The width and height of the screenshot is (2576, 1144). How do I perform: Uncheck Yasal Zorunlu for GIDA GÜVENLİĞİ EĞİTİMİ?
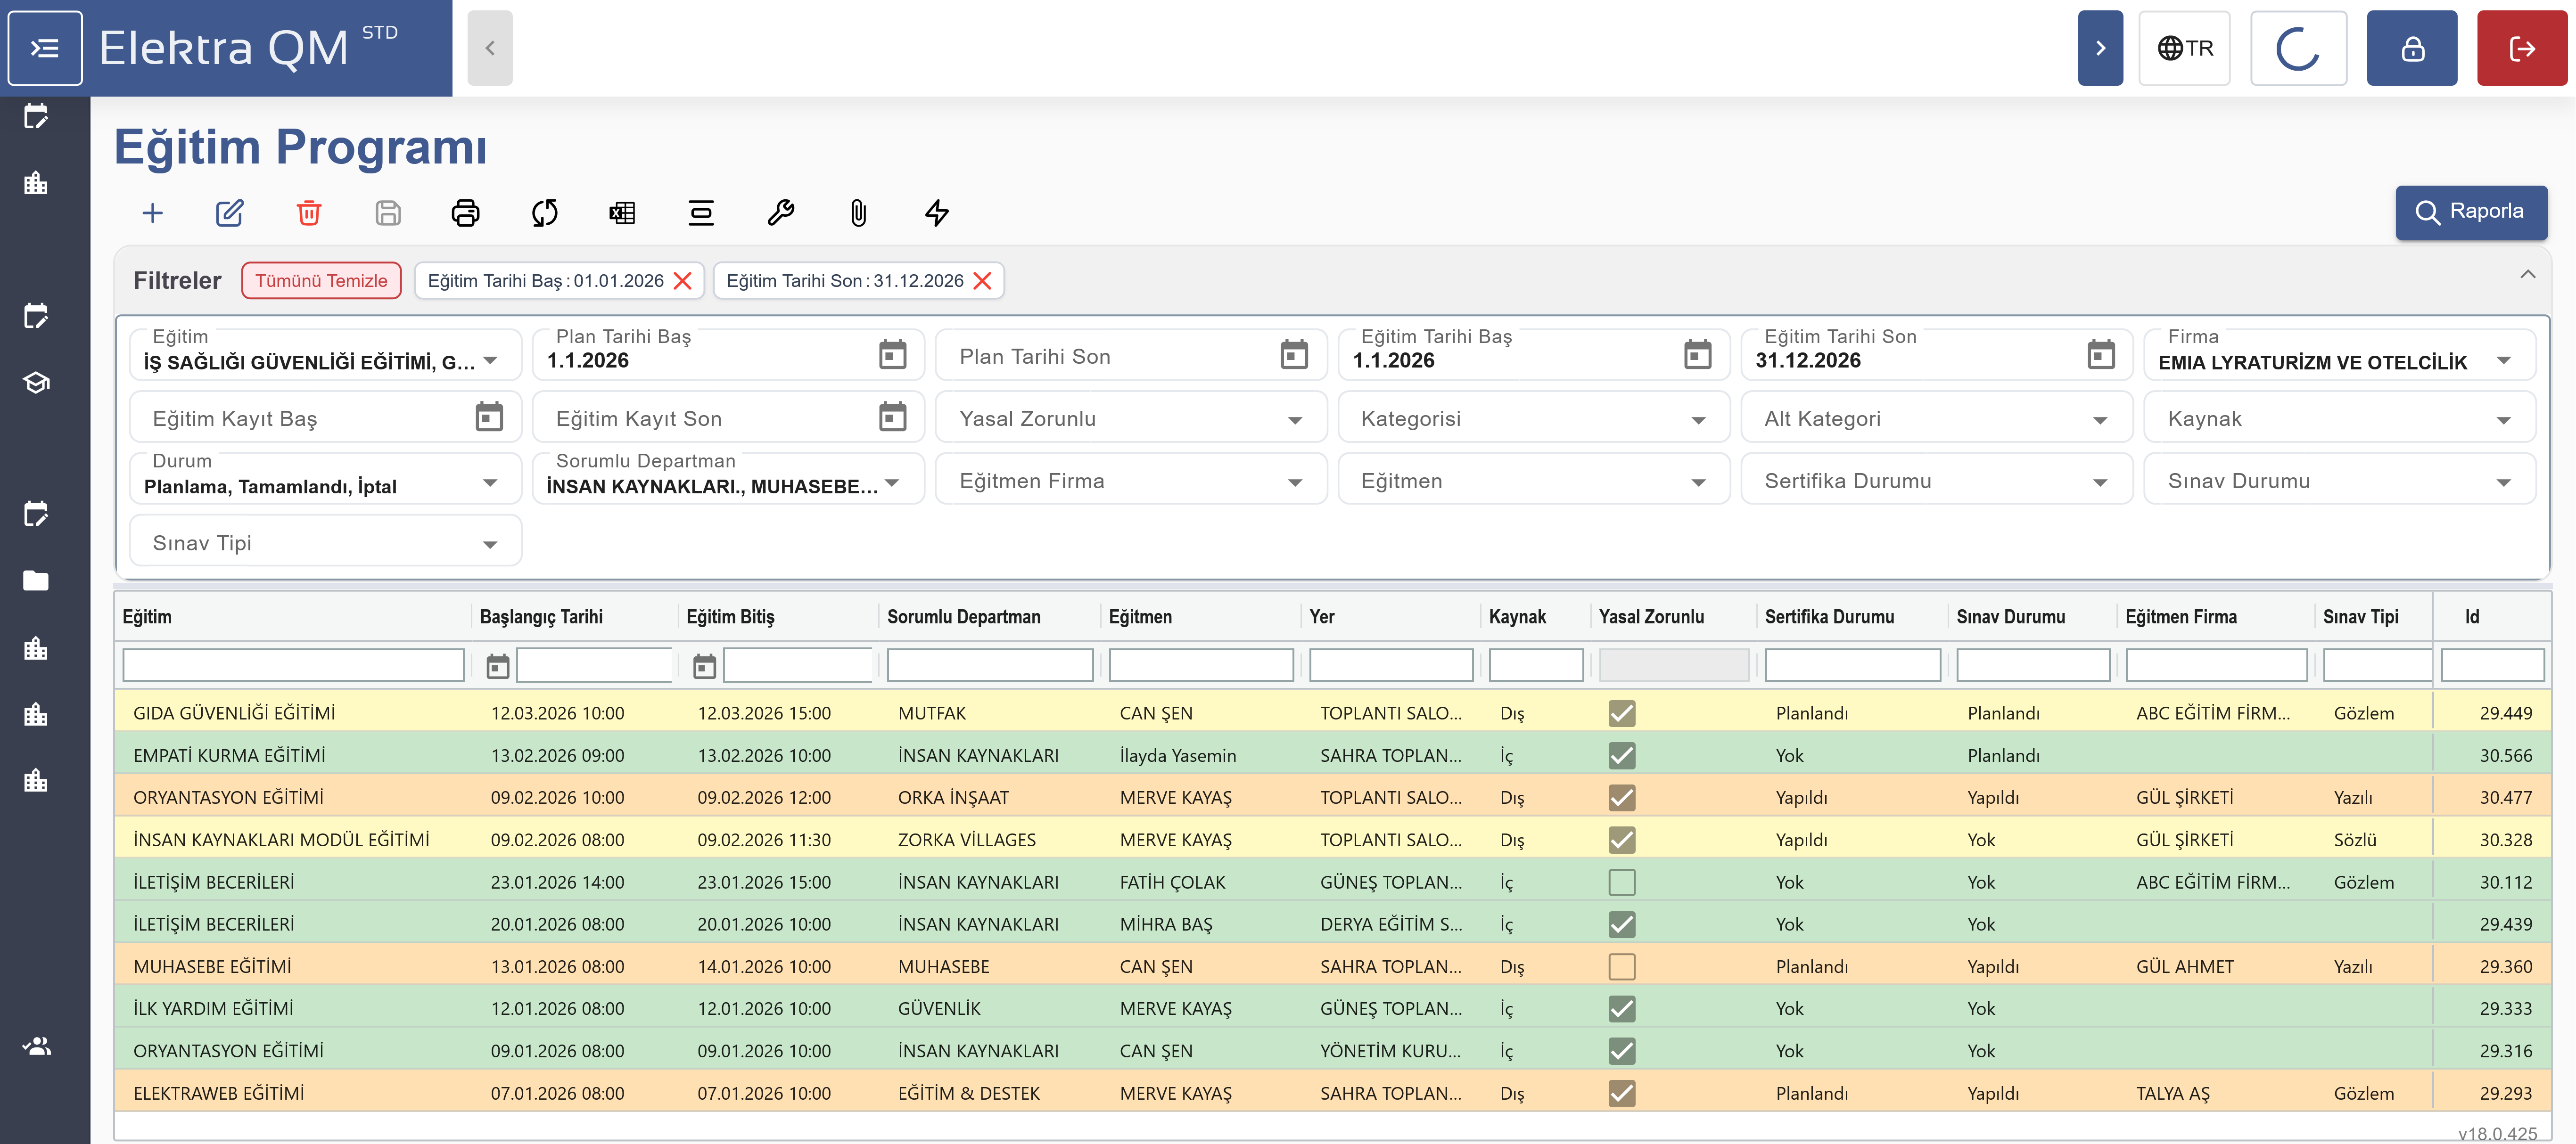1621,713
